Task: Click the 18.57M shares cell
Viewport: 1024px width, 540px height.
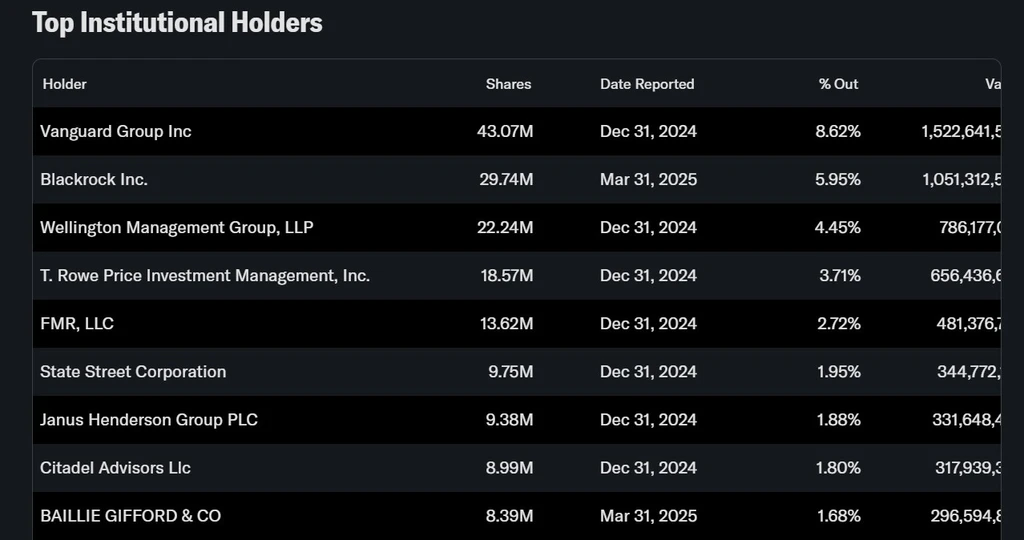Action: point(507,275)
